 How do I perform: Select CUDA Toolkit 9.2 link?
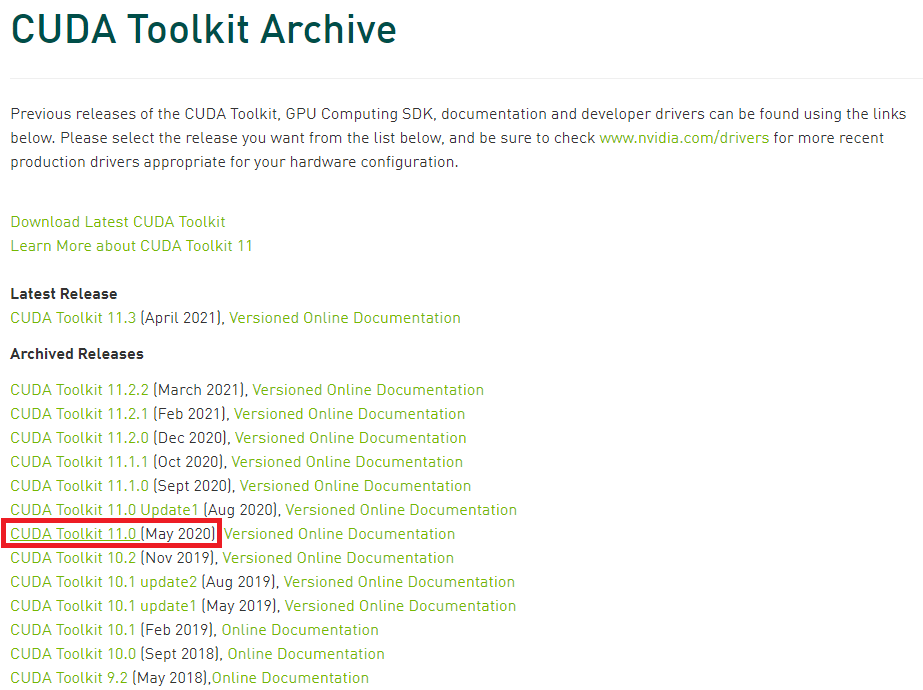tap(69, 678)
